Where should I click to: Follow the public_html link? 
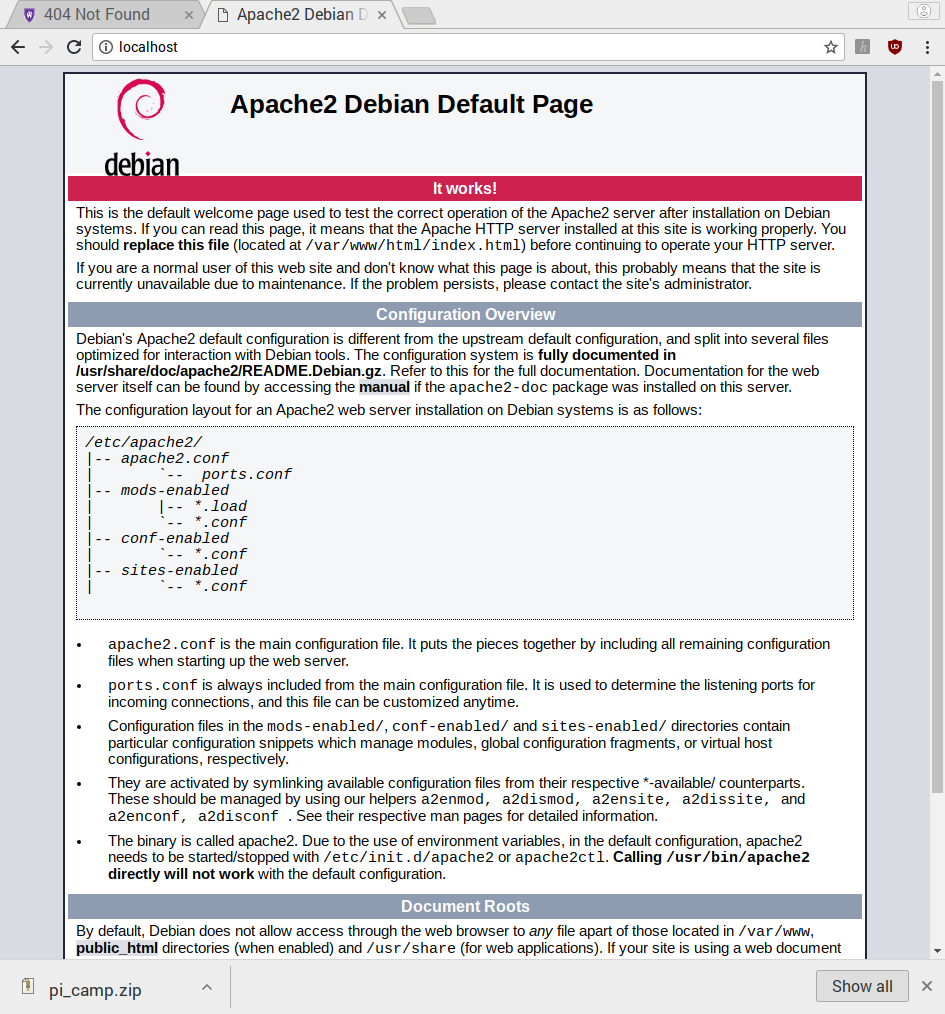coord(117,948)
